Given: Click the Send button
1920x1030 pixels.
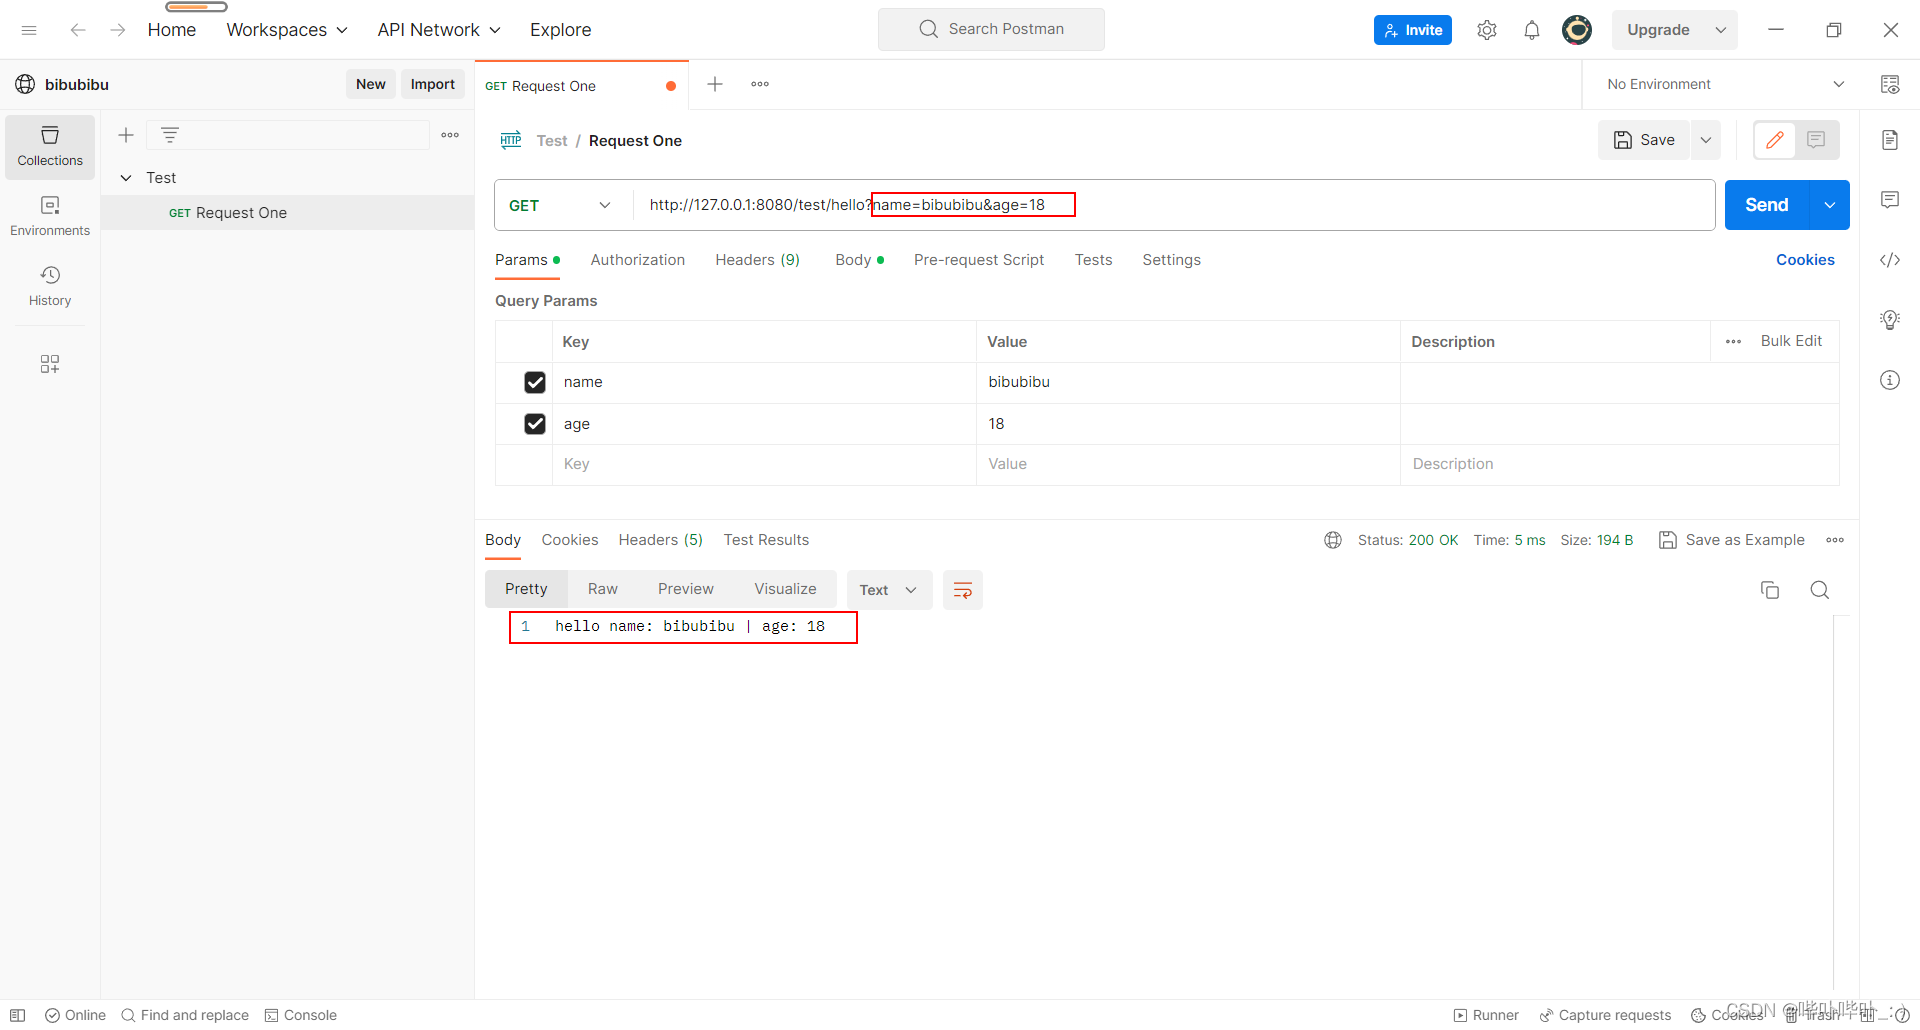Looking at the screenshot, I should pyautogui.click(x=1767, y=205).
